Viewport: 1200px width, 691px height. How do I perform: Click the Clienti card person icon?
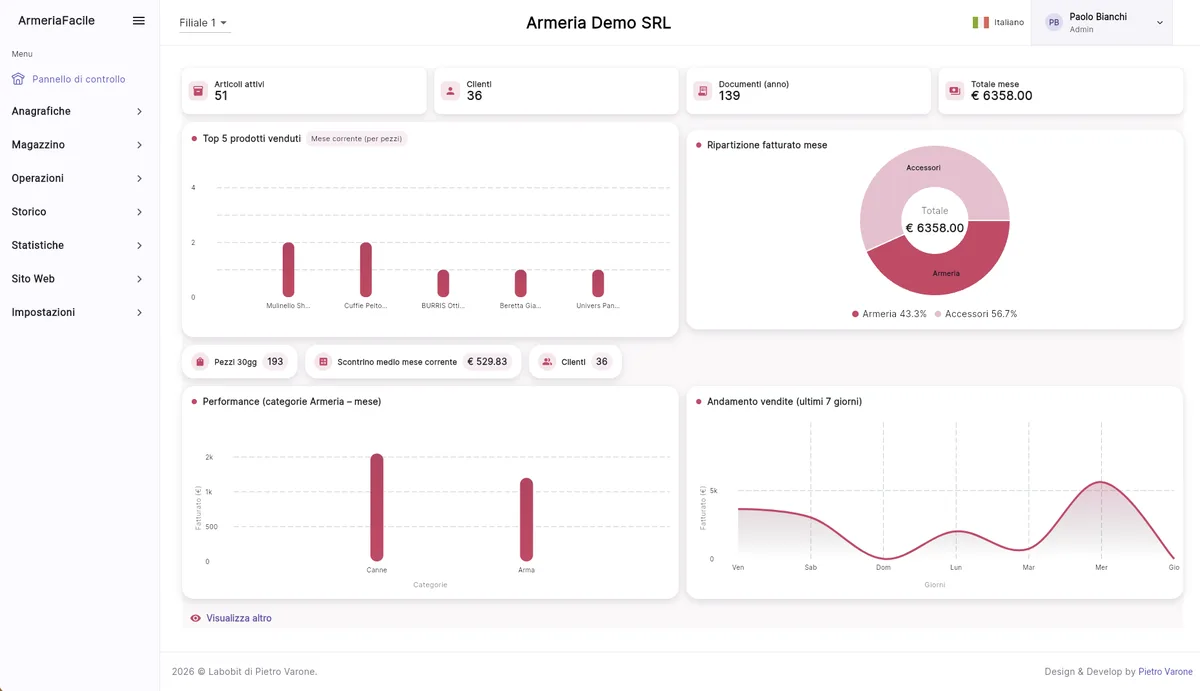[x=450, y=91]
